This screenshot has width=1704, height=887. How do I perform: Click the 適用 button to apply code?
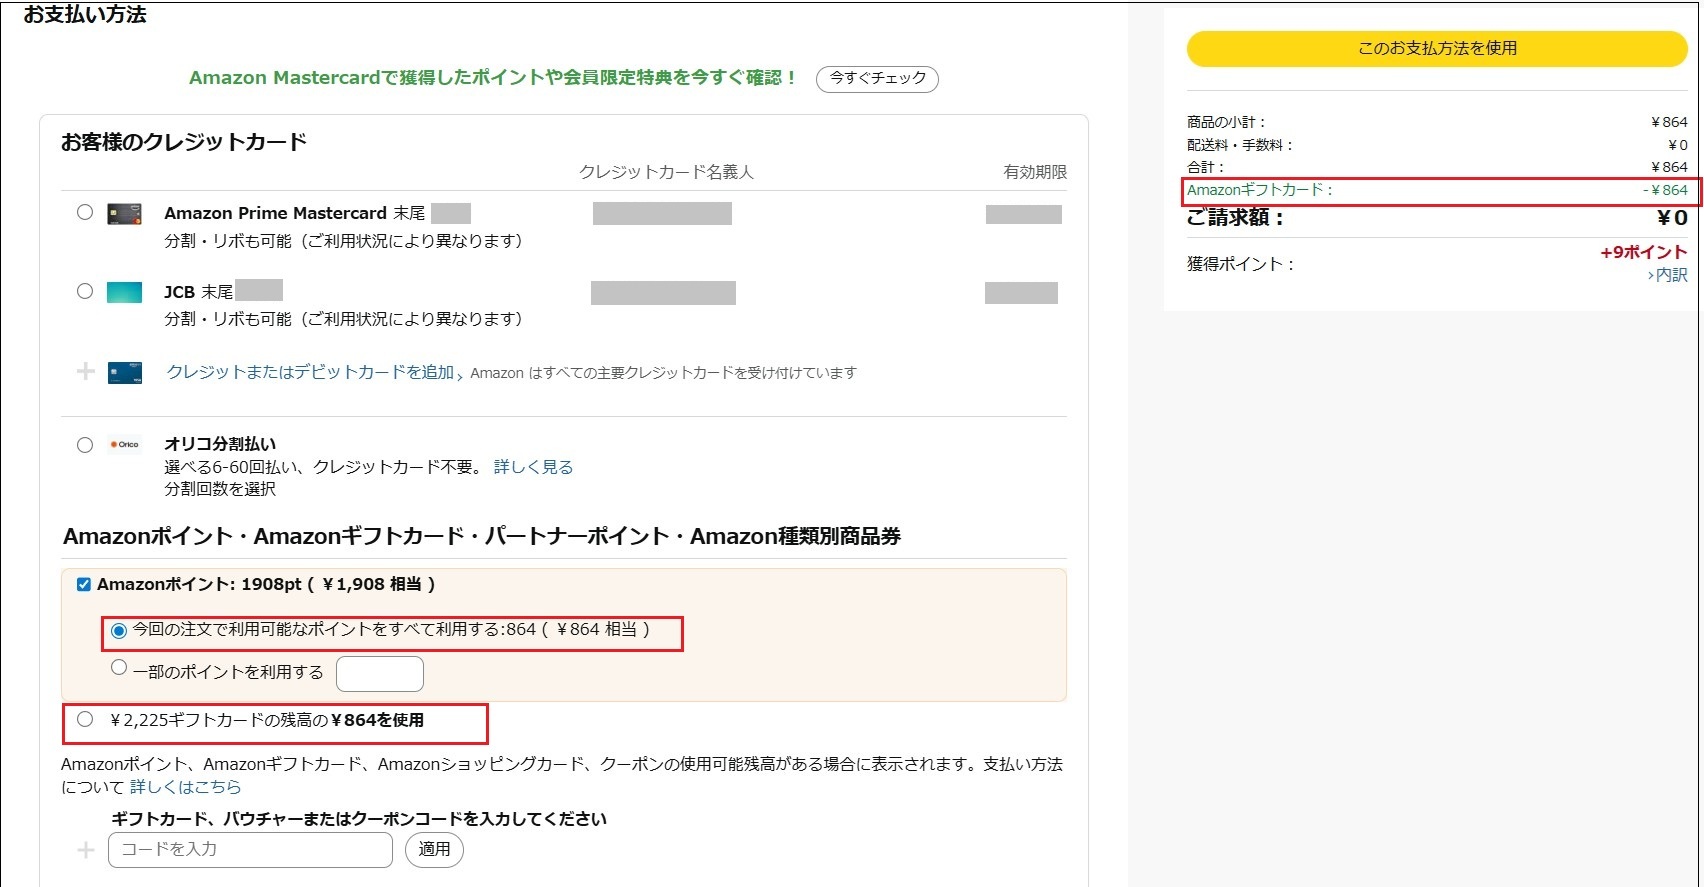coord(434,850)
